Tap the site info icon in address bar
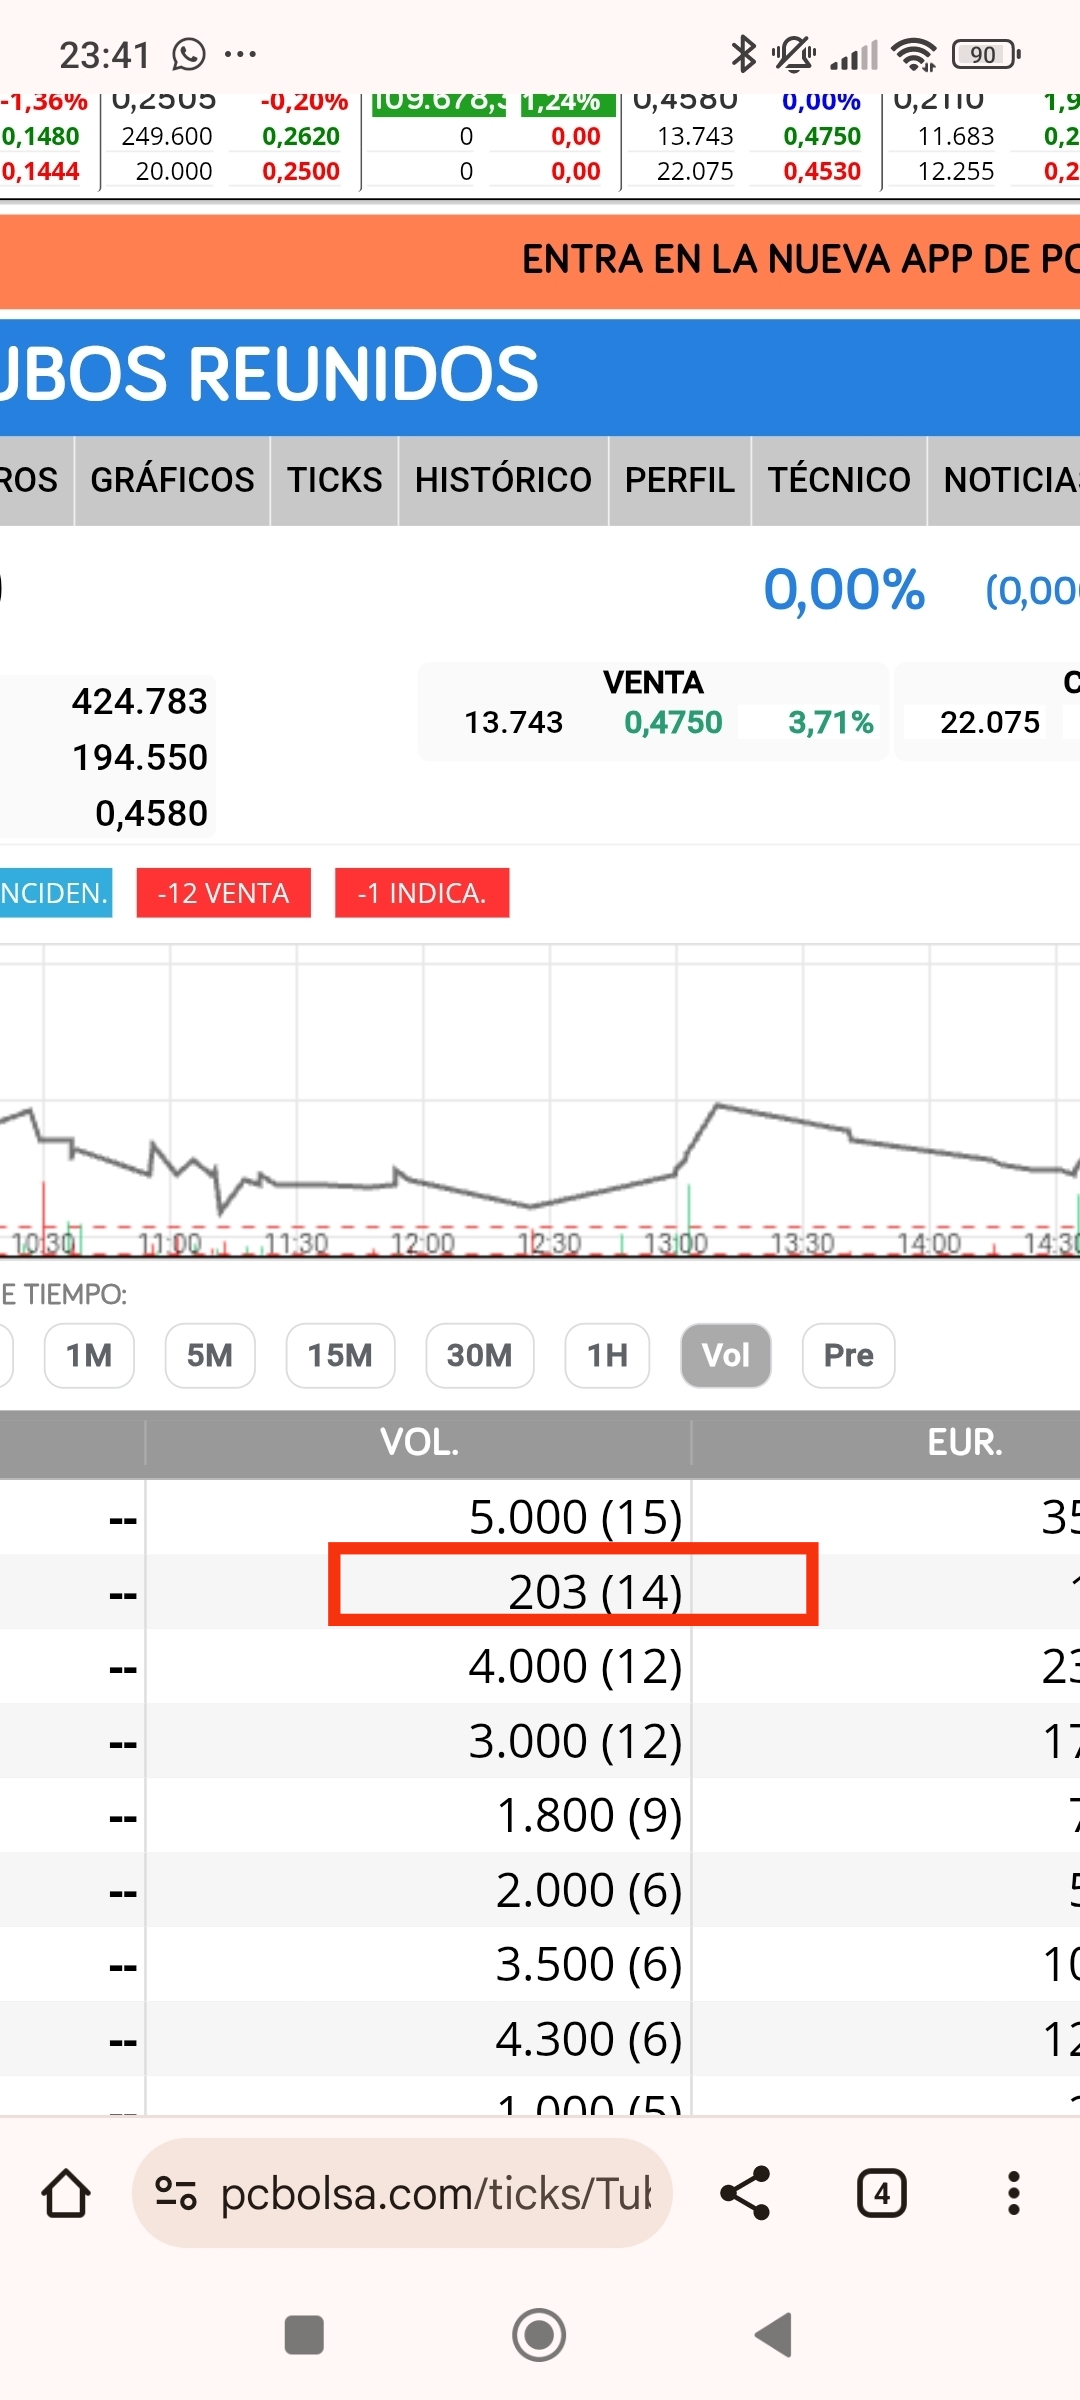 coord(176,2194)
